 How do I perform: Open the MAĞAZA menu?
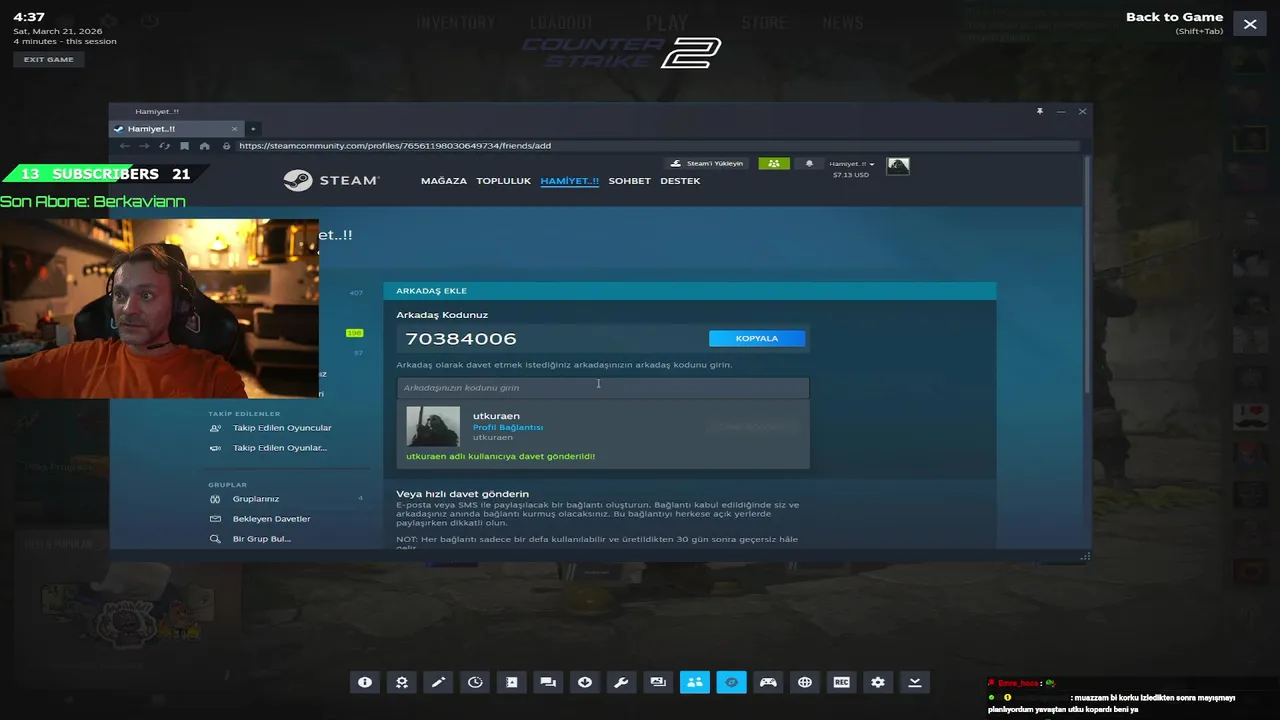444,181
